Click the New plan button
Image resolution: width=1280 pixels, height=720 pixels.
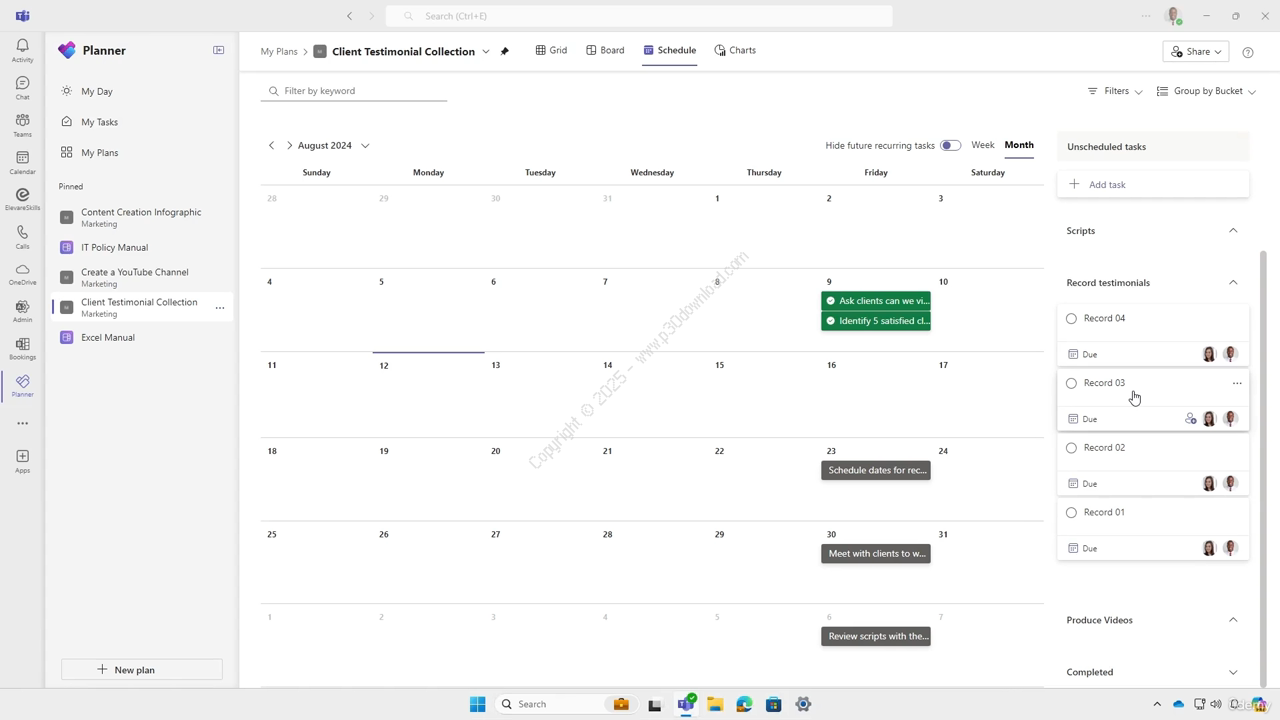point(142,670)
